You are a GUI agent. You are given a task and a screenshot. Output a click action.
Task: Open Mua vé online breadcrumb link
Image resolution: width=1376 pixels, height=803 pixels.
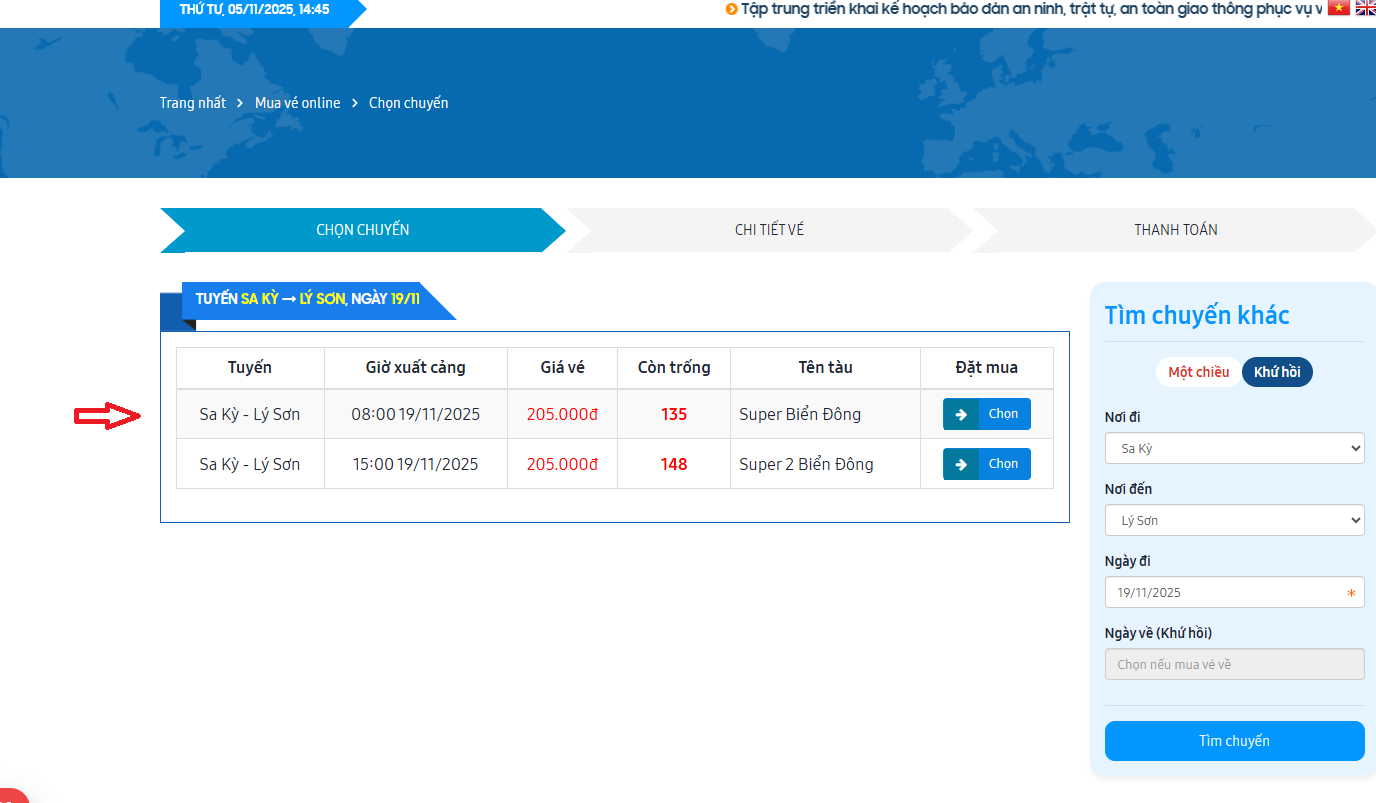click(297, 103)
